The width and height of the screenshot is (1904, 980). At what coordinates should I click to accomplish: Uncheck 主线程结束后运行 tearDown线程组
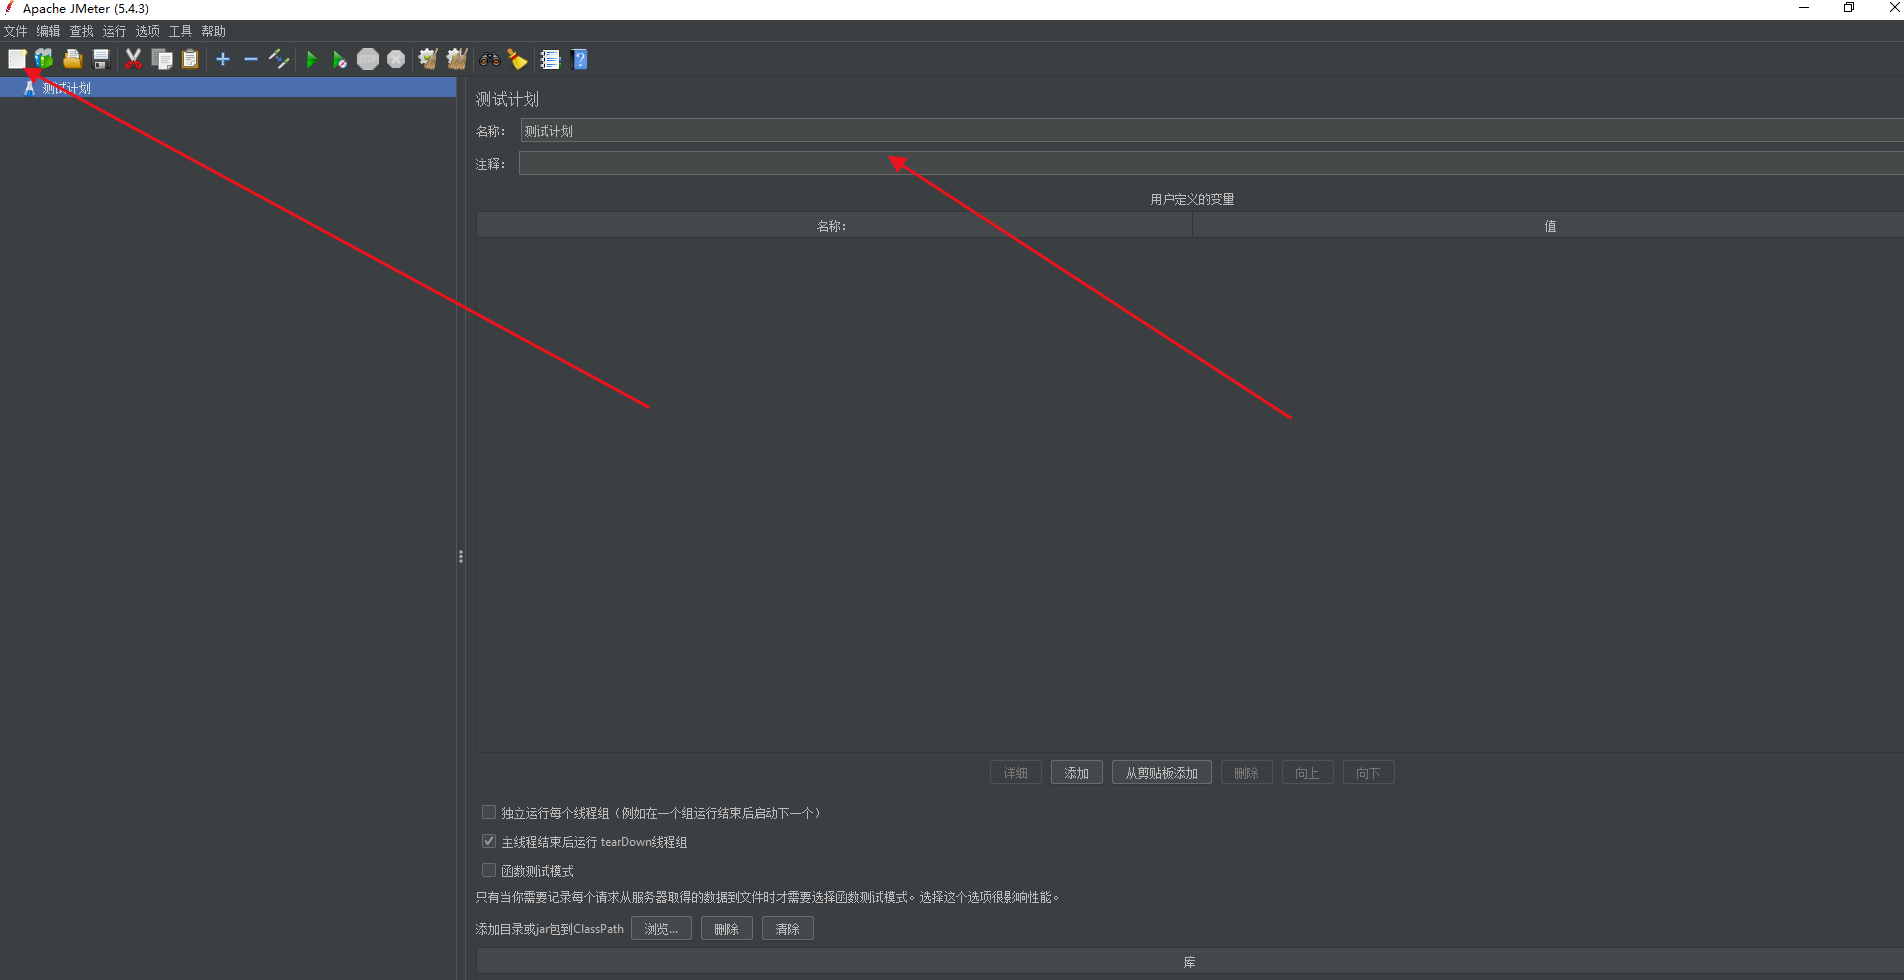click(x=489, y=842)
